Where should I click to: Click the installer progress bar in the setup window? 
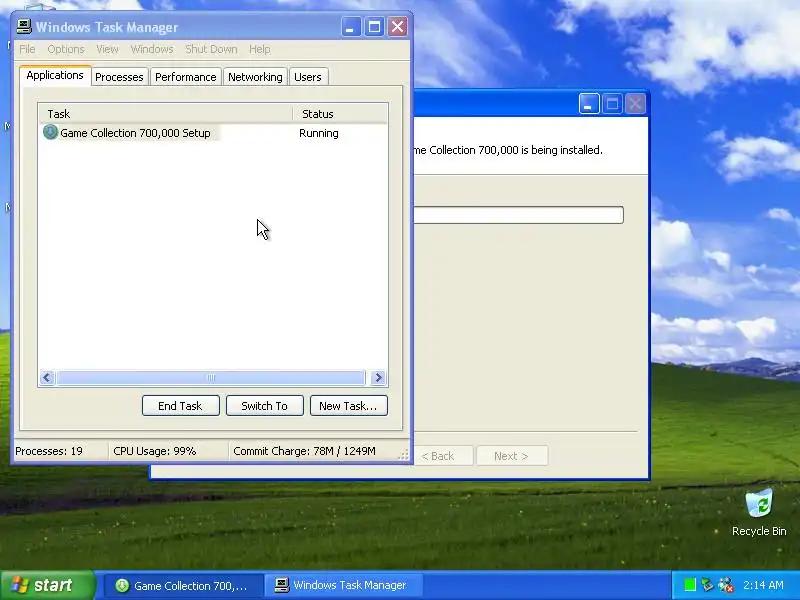518,215
